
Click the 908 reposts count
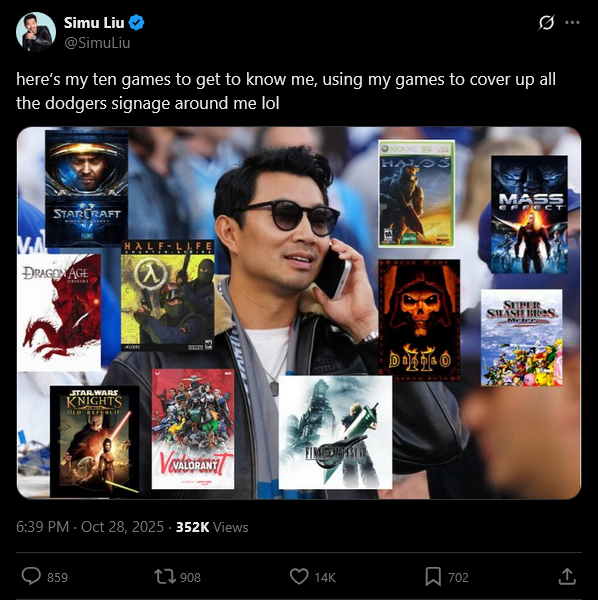[x=190, y=577]
